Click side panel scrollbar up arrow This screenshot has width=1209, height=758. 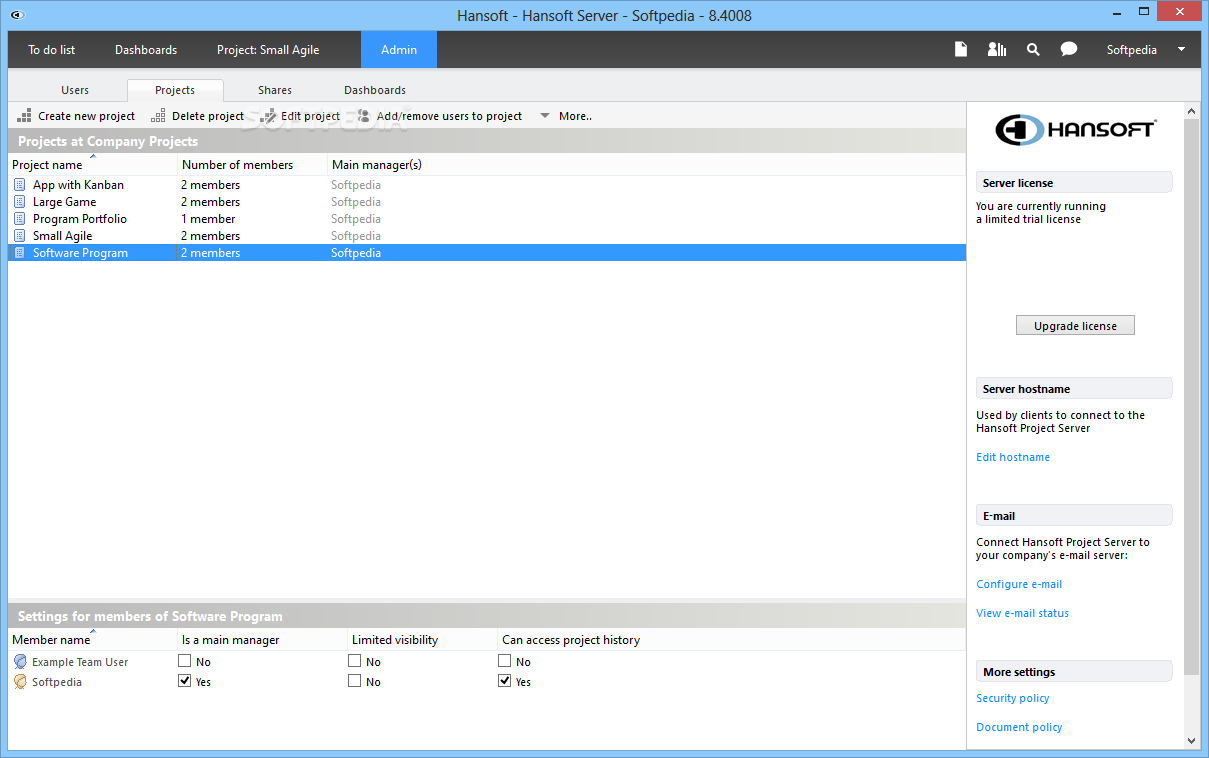point(1191,109)
